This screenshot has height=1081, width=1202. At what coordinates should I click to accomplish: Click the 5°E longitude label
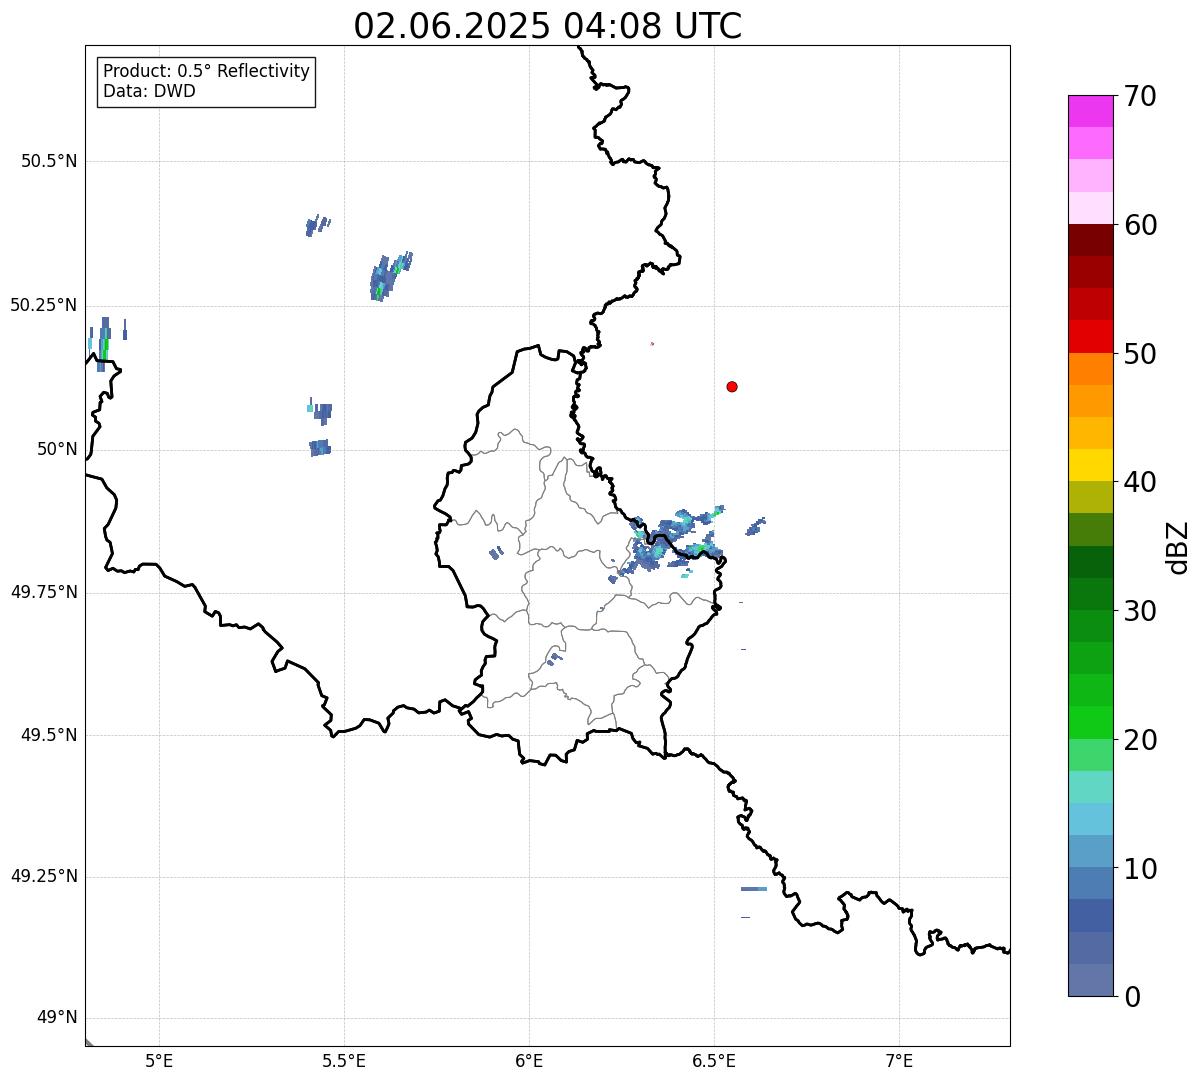pyautogui.click(x=160, y=1061)
